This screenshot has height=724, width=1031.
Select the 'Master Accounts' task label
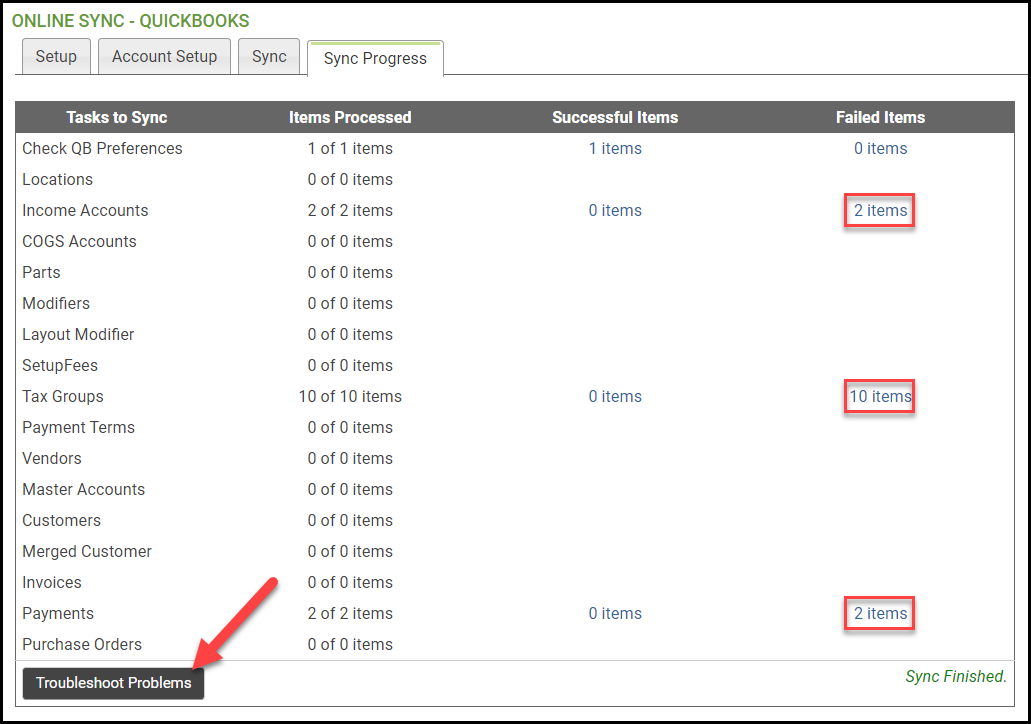[84, 489]
